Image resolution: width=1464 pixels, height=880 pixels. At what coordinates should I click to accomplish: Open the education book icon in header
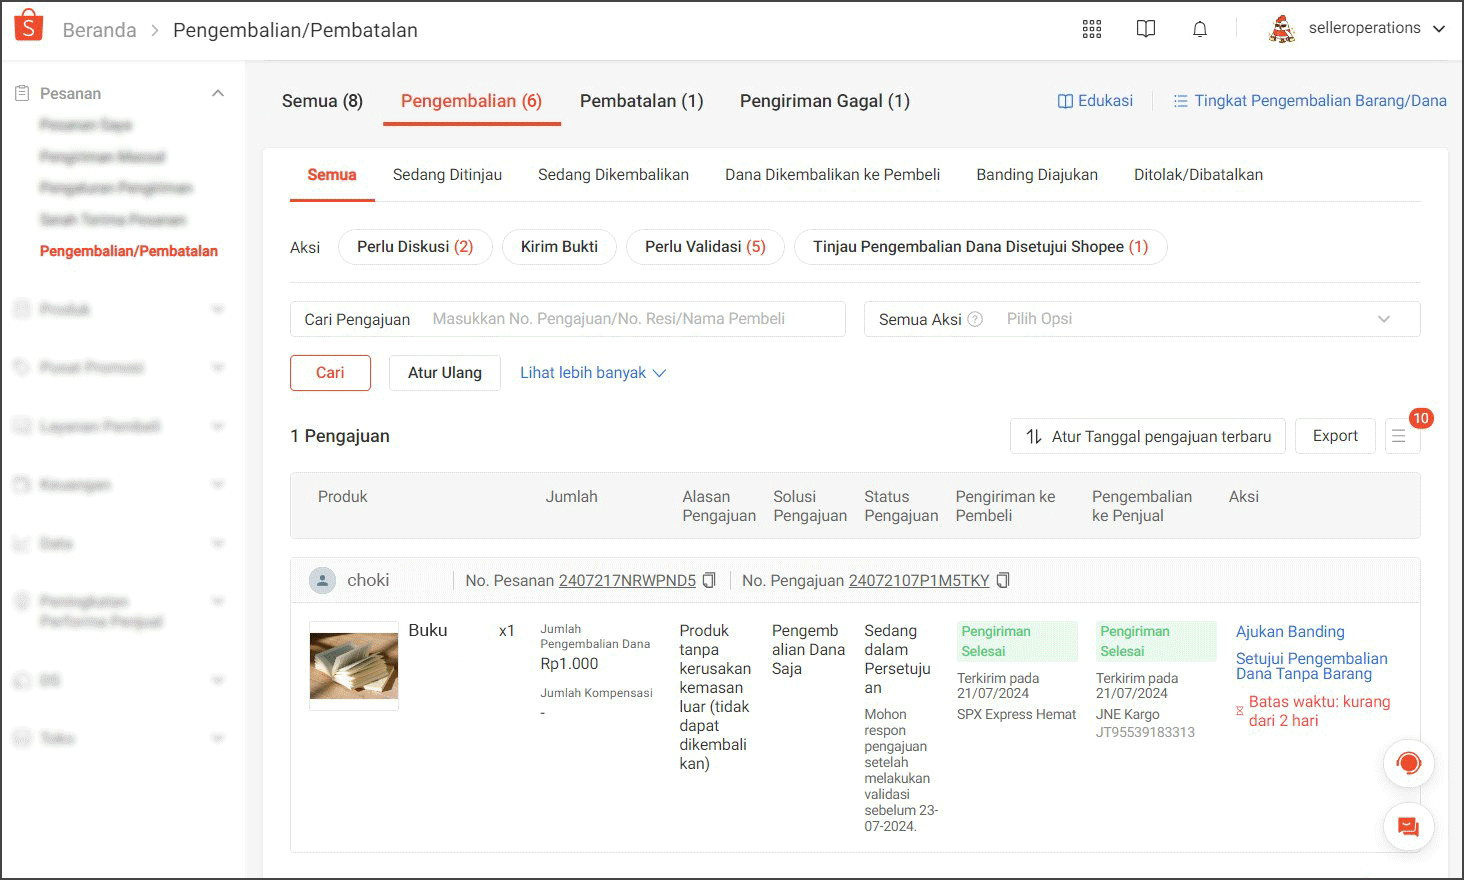pos(1145,29)
